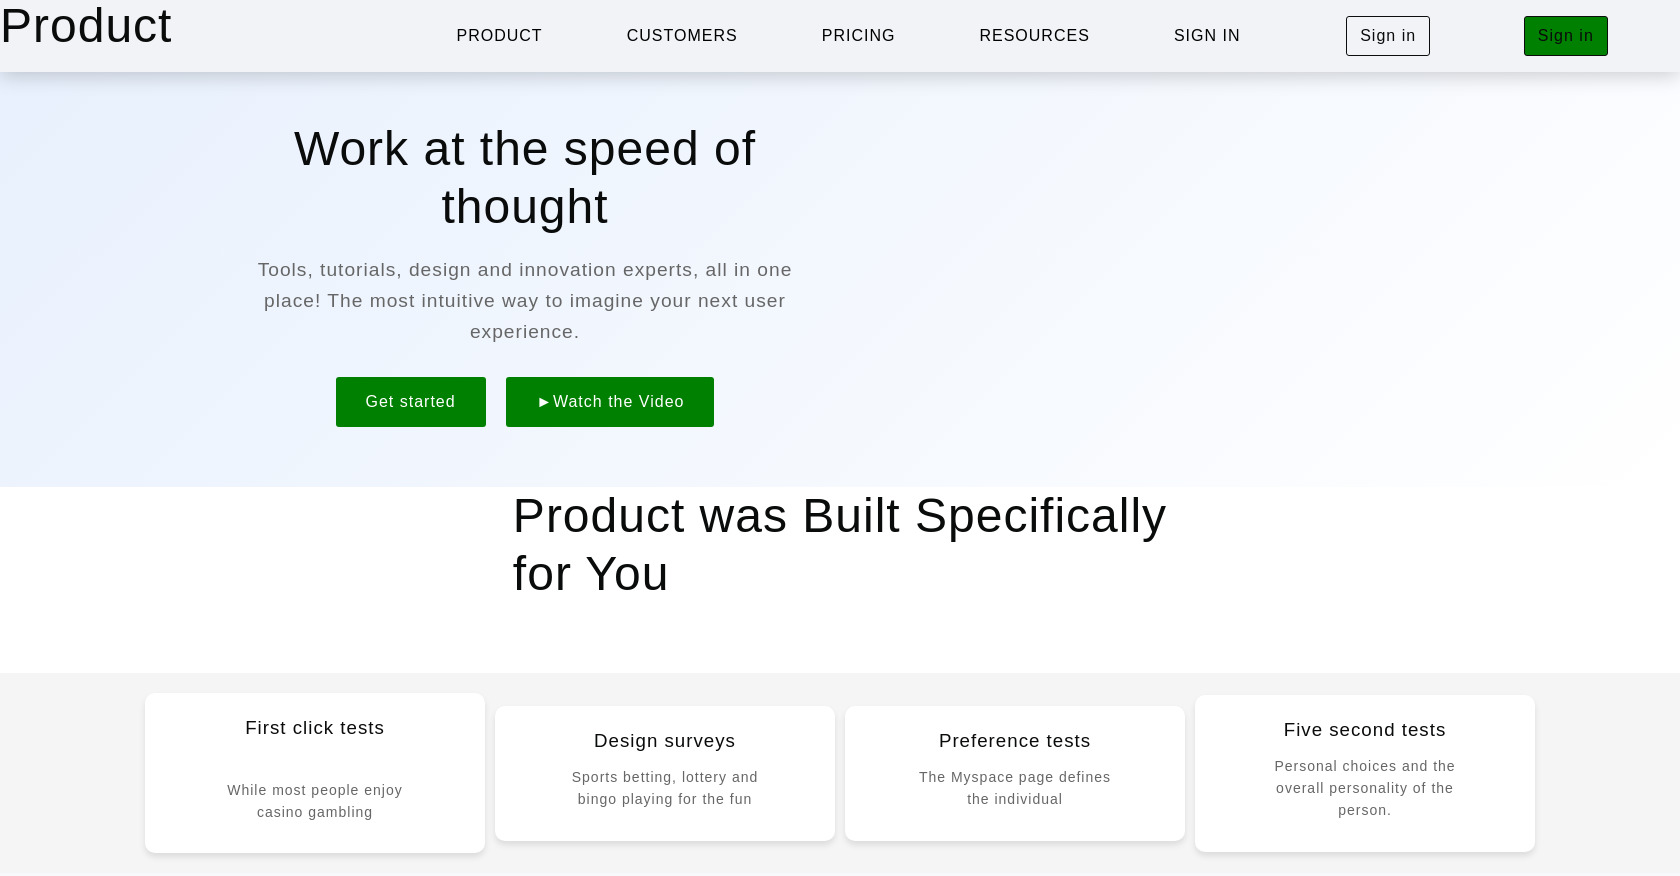This screenshot has height=876, width=1680.
Task: Go to the CUSTOMERS nav link
Action: [681, 36]
